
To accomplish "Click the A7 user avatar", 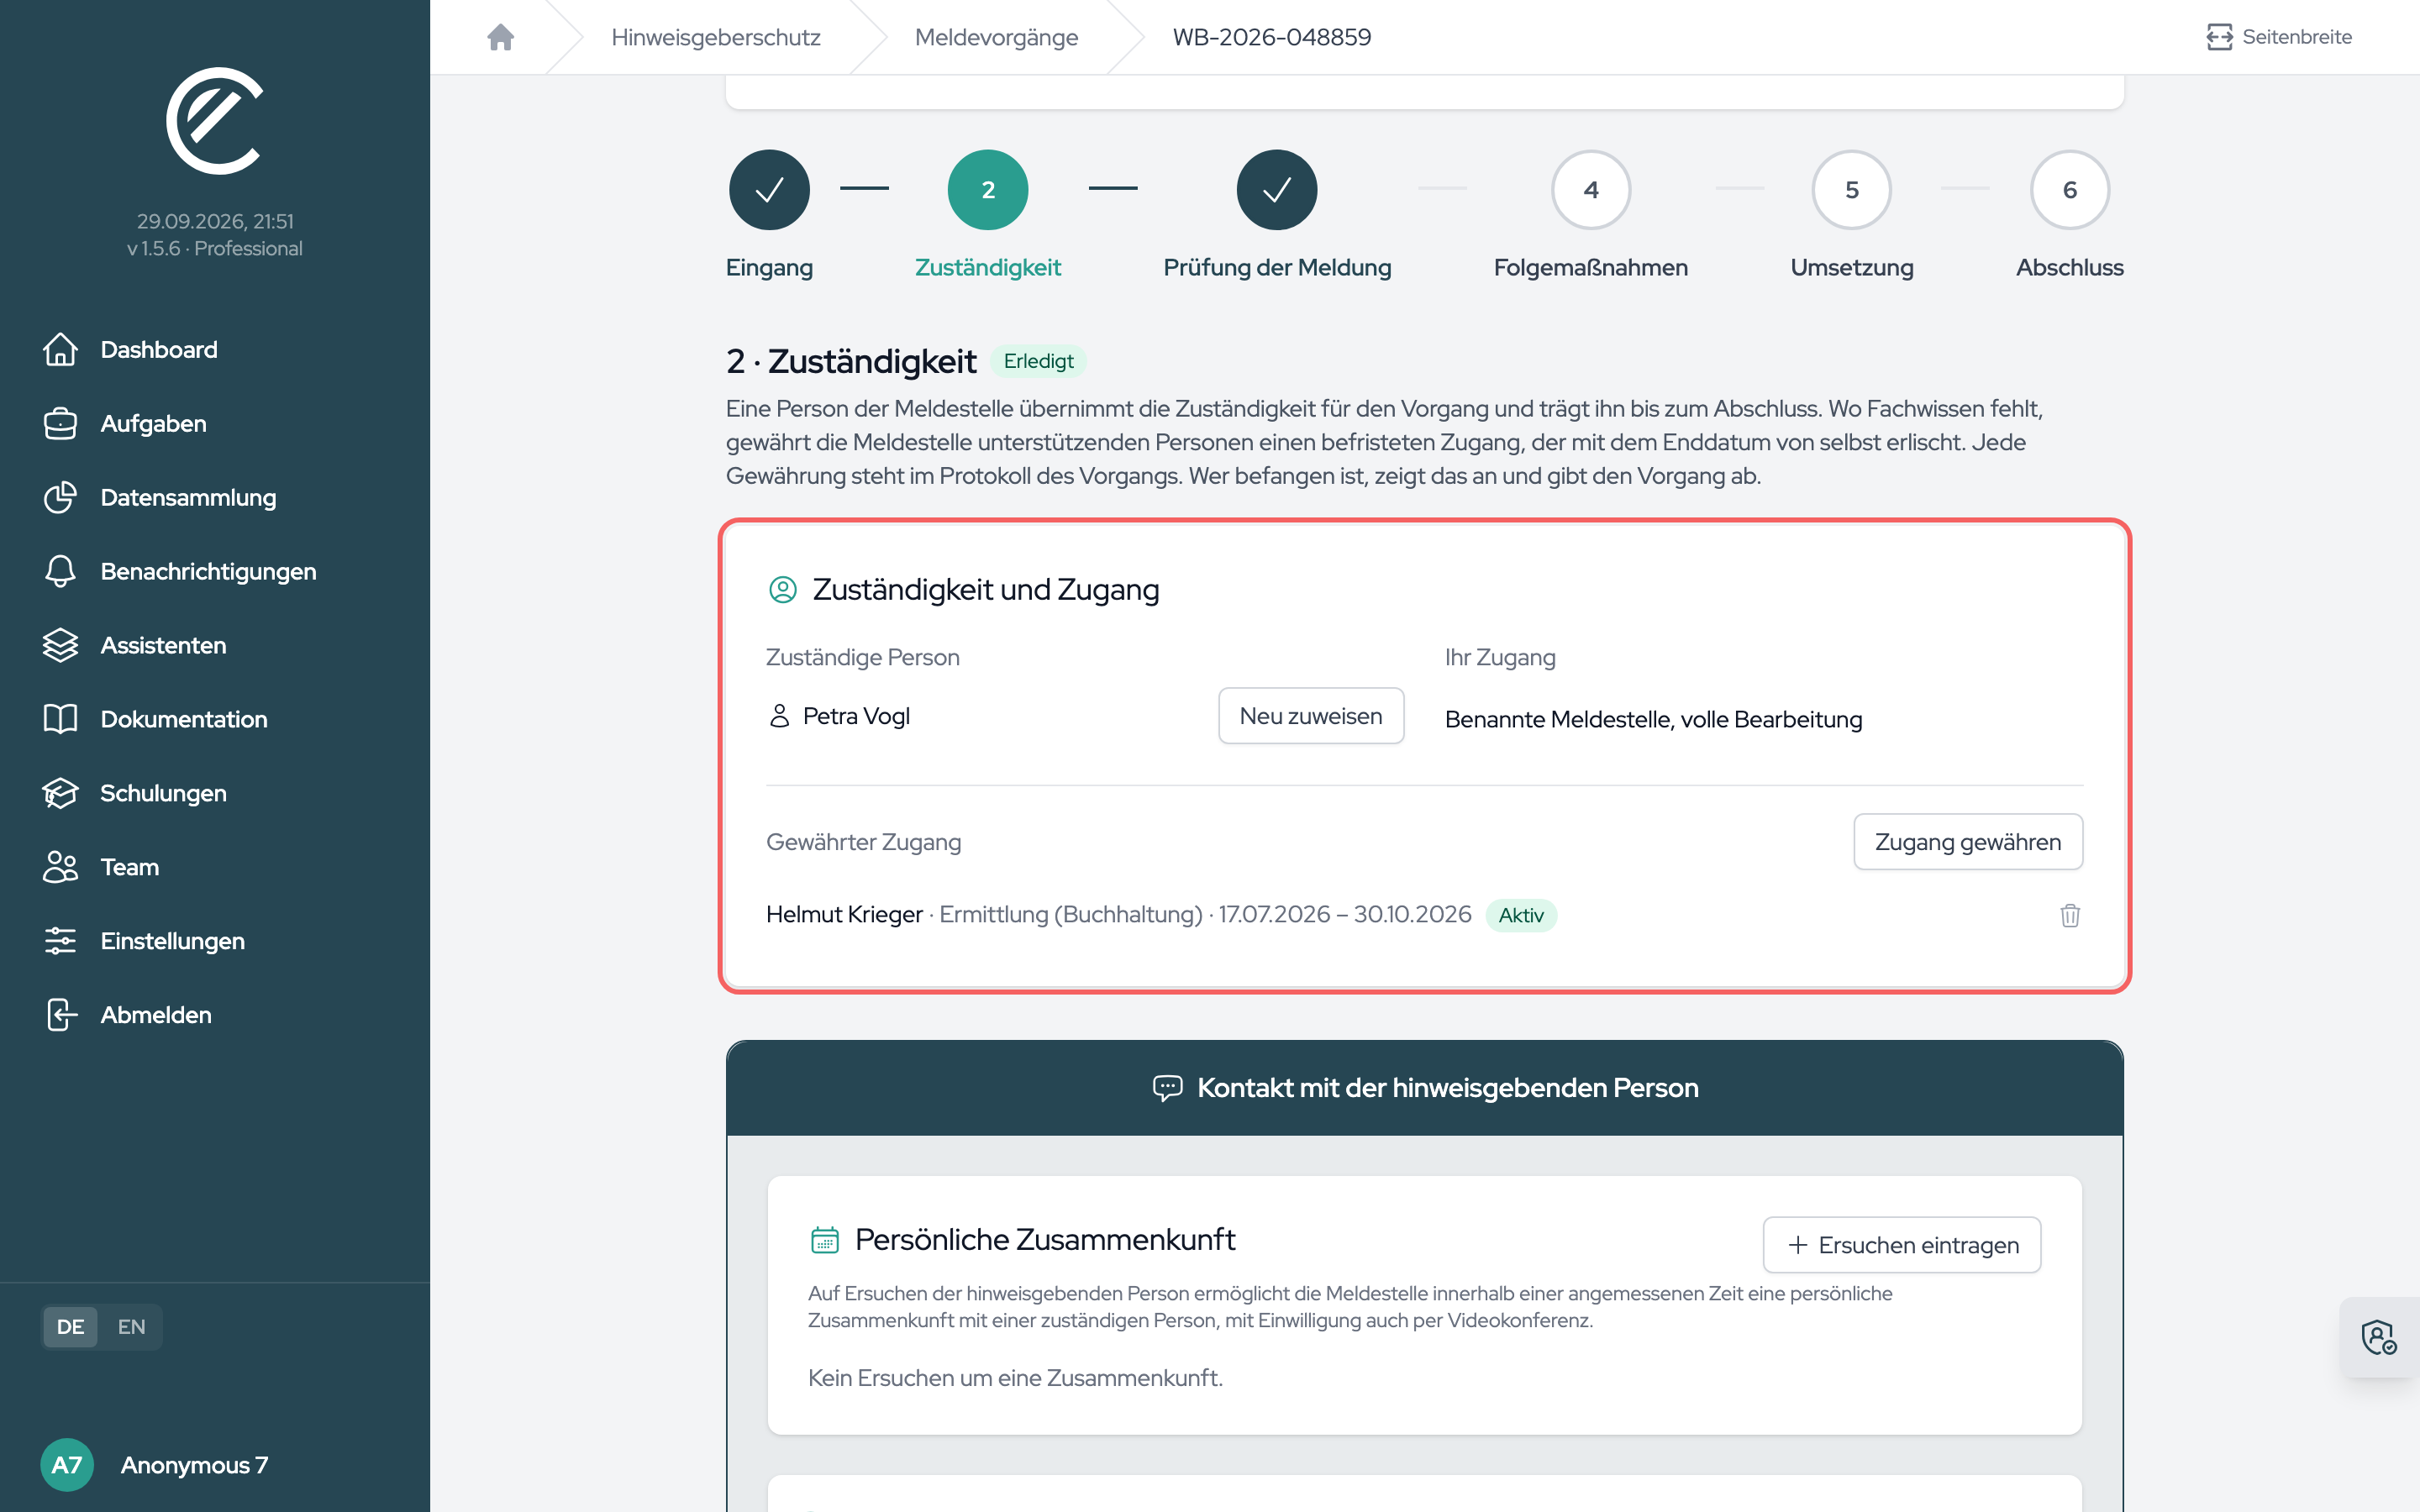I will [x=67, y=1465].
